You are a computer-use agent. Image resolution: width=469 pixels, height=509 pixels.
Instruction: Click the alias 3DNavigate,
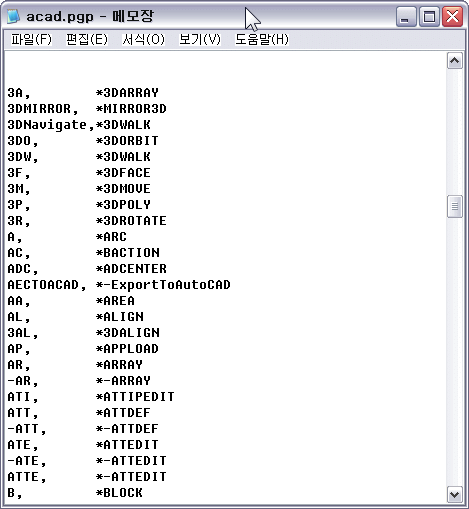(51, 125)
